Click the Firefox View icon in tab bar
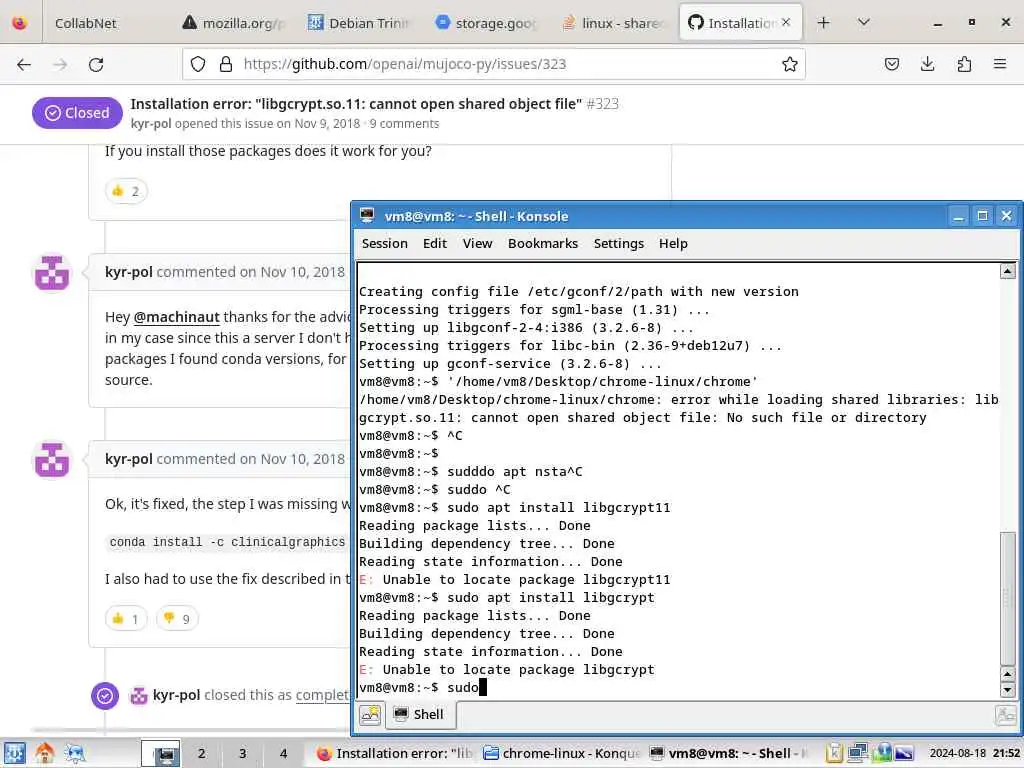Screen dimensions: 1024x768 click(20, 23)
